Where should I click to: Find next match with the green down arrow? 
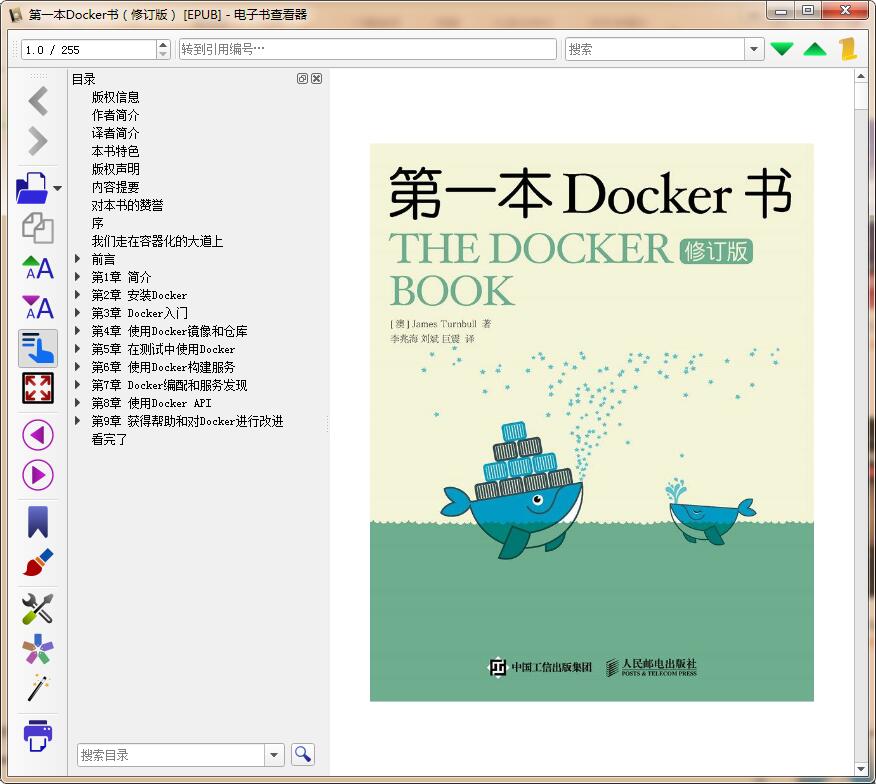coord(782,49)
